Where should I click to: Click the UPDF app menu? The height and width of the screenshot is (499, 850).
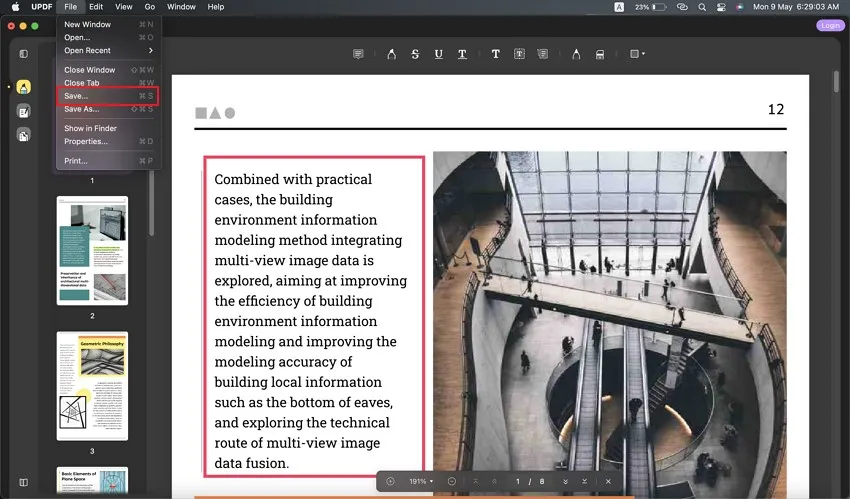coord(42,7)
